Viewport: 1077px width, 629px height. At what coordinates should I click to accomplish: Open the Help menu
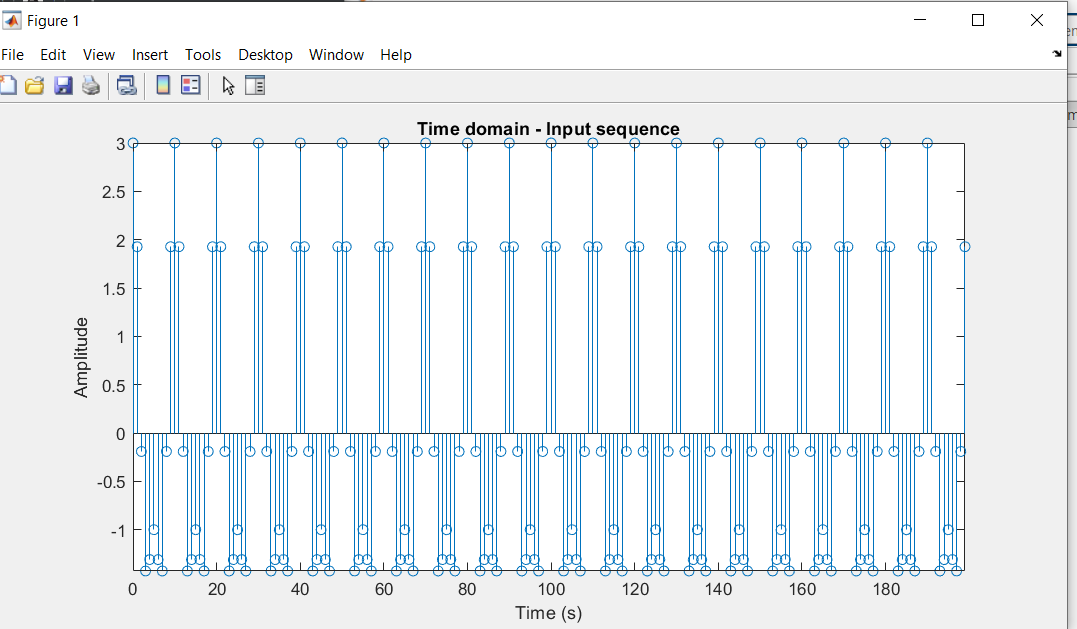[x=396, y=55]
